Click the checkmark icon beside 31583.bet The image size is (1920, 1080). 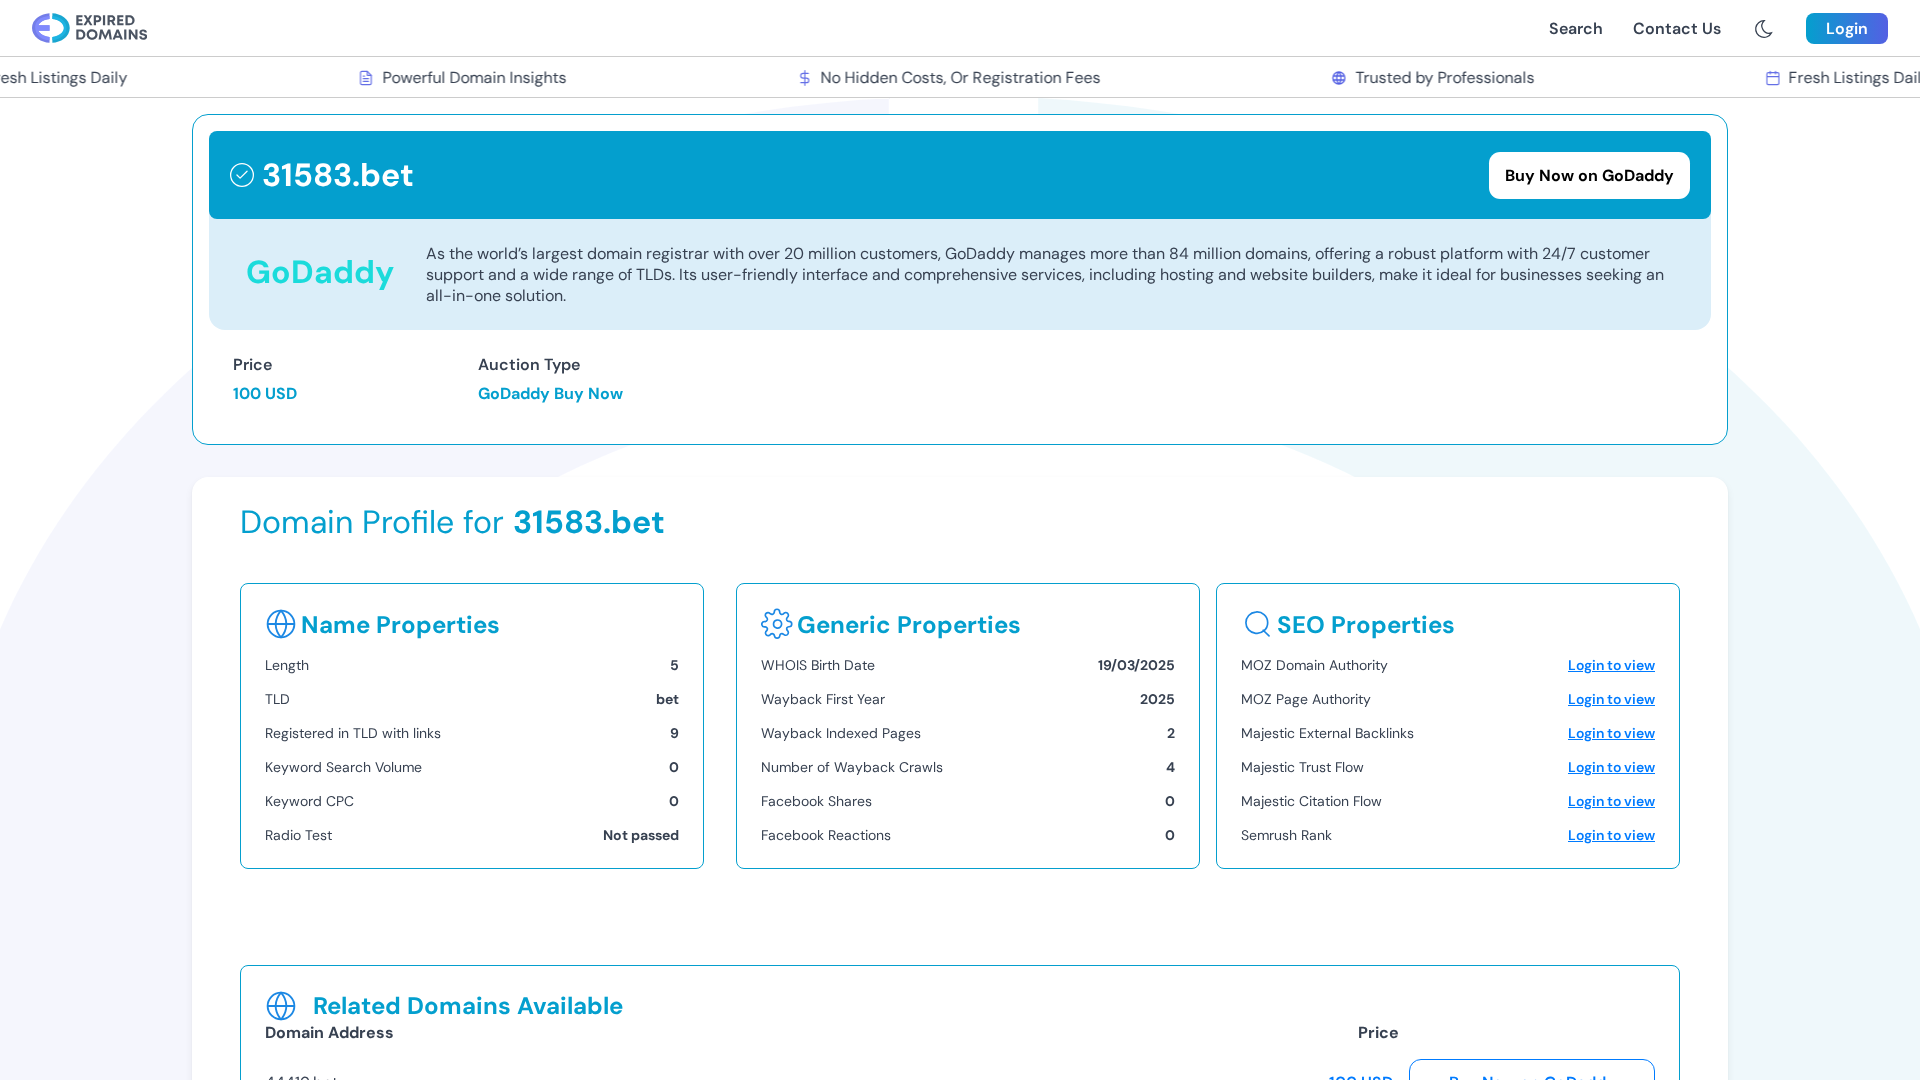pyautogui.click(x=242, y=175)
